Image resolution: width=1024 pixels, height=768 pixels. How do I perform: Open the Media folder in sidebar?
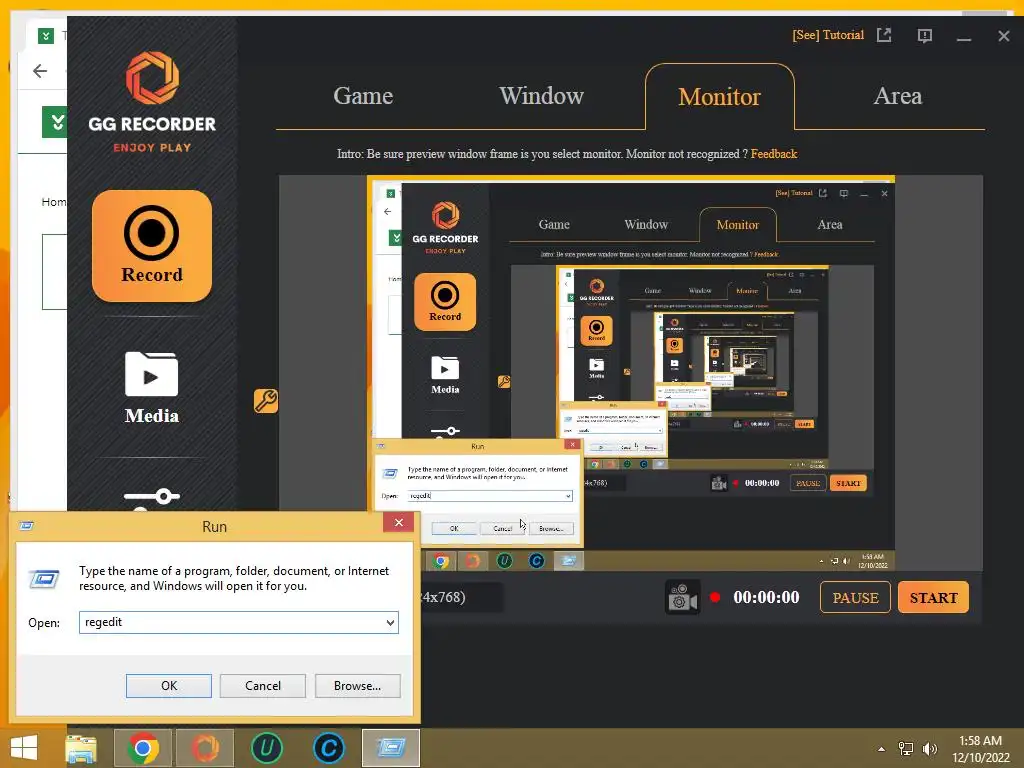pos(152,388)
